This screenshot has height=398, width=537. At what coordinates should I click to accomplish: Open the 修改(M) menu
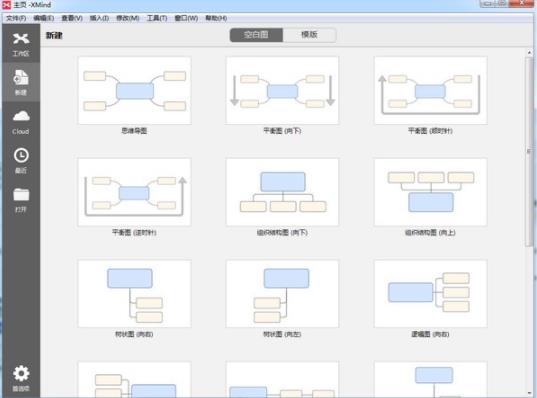click(x=128, y=18)
